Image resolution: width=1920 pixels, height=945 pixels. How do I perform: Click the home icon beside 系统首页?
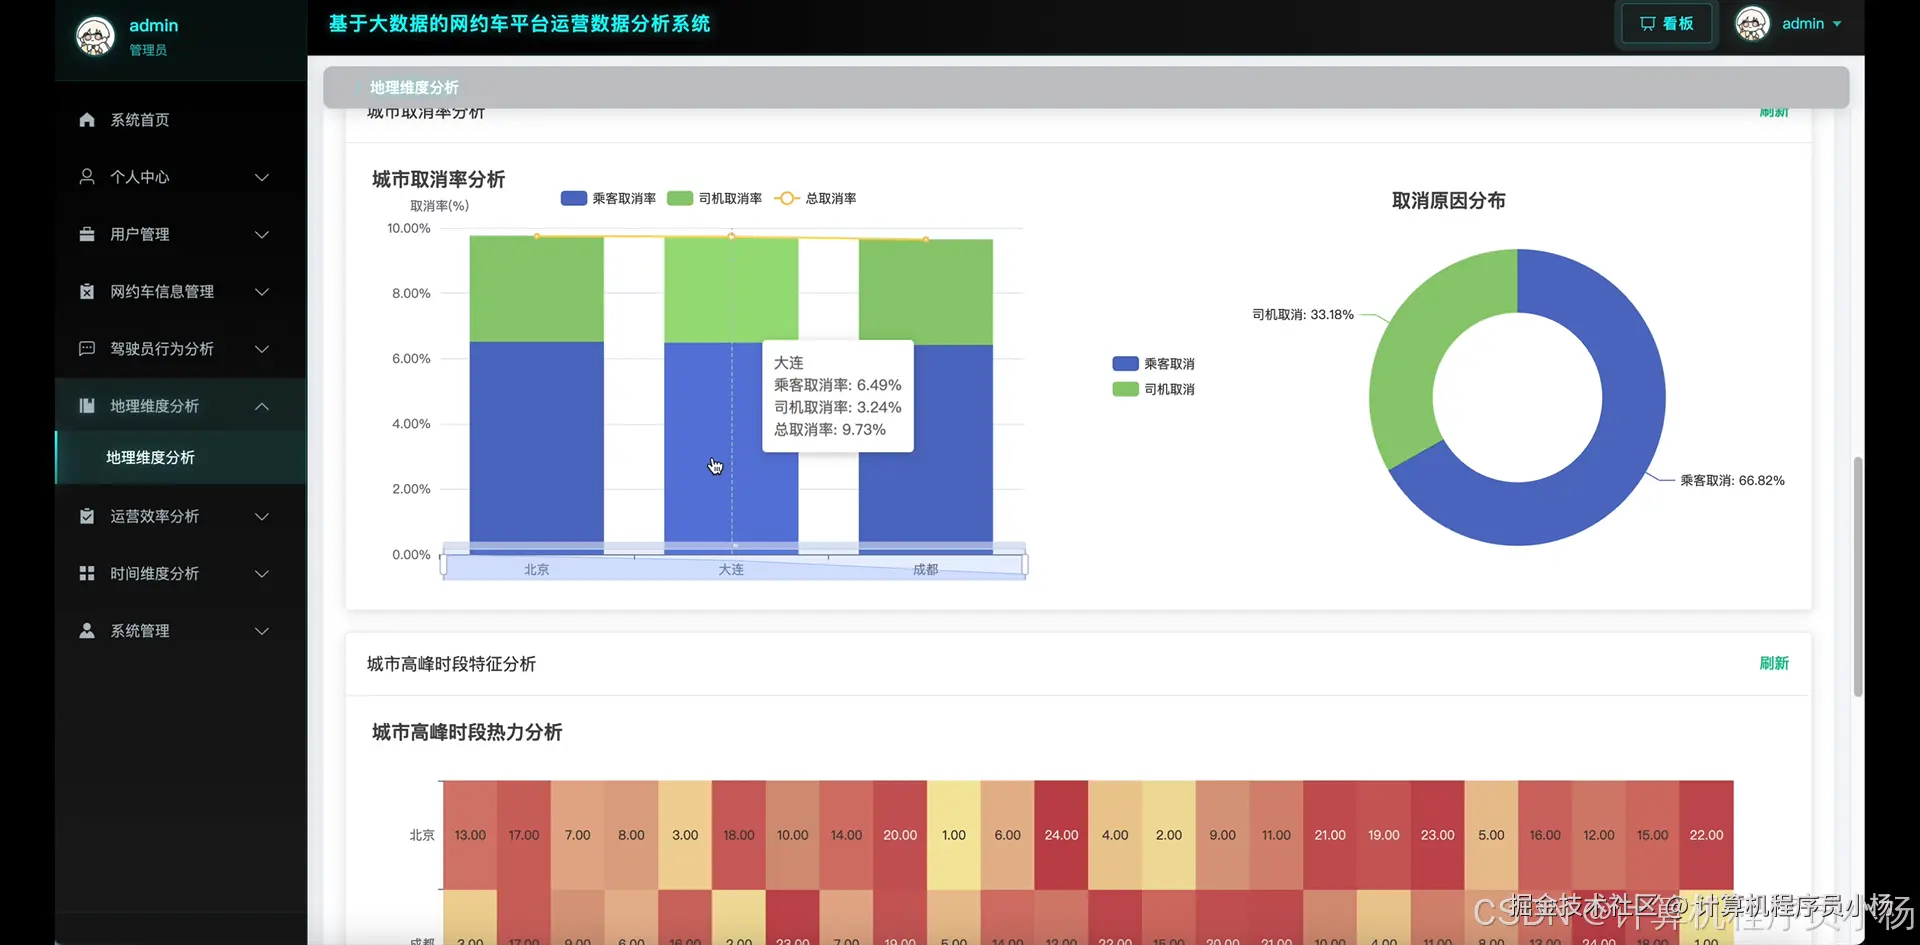click(87, 120)
